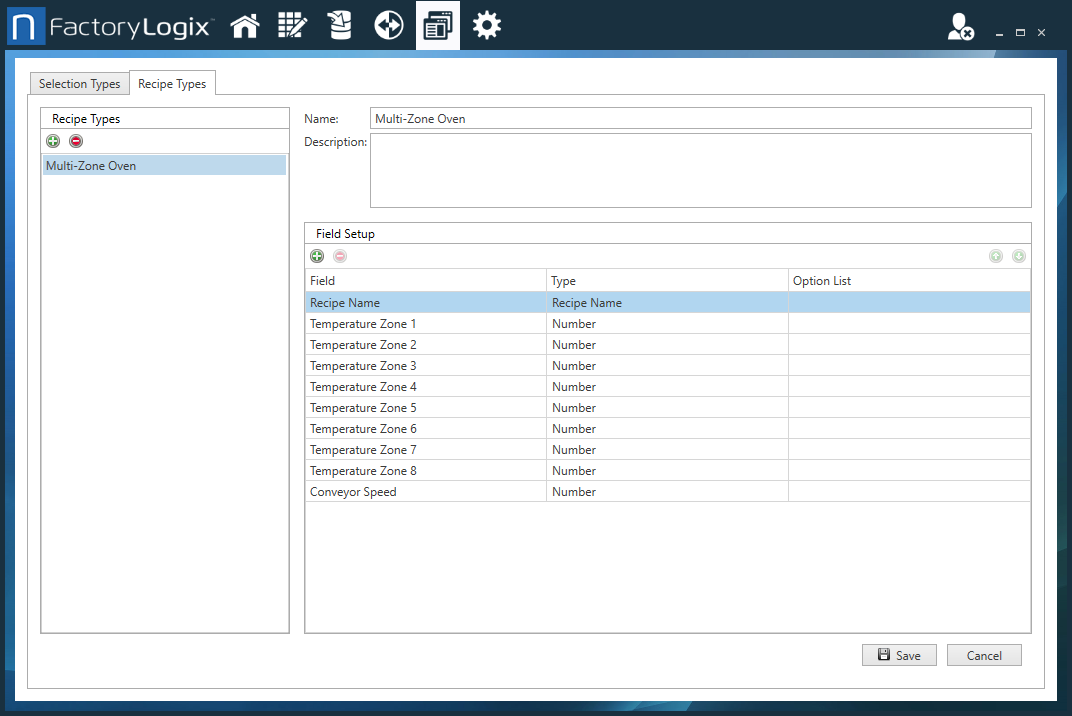Click into the Description text area

pos(699,170)
